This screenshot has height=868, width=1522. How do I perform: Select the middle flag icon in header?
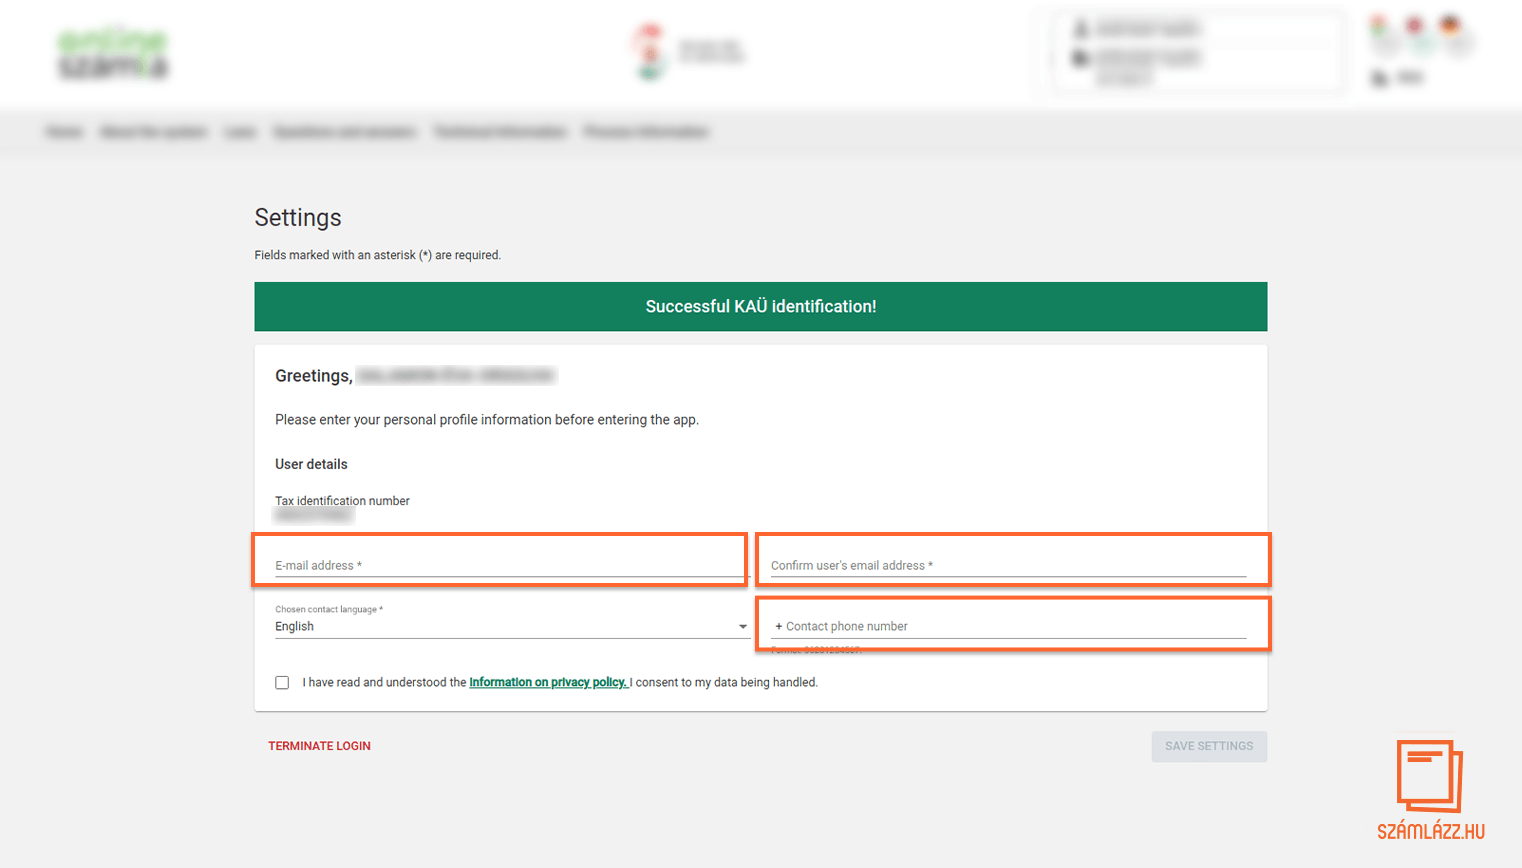tap(1414, 26)
